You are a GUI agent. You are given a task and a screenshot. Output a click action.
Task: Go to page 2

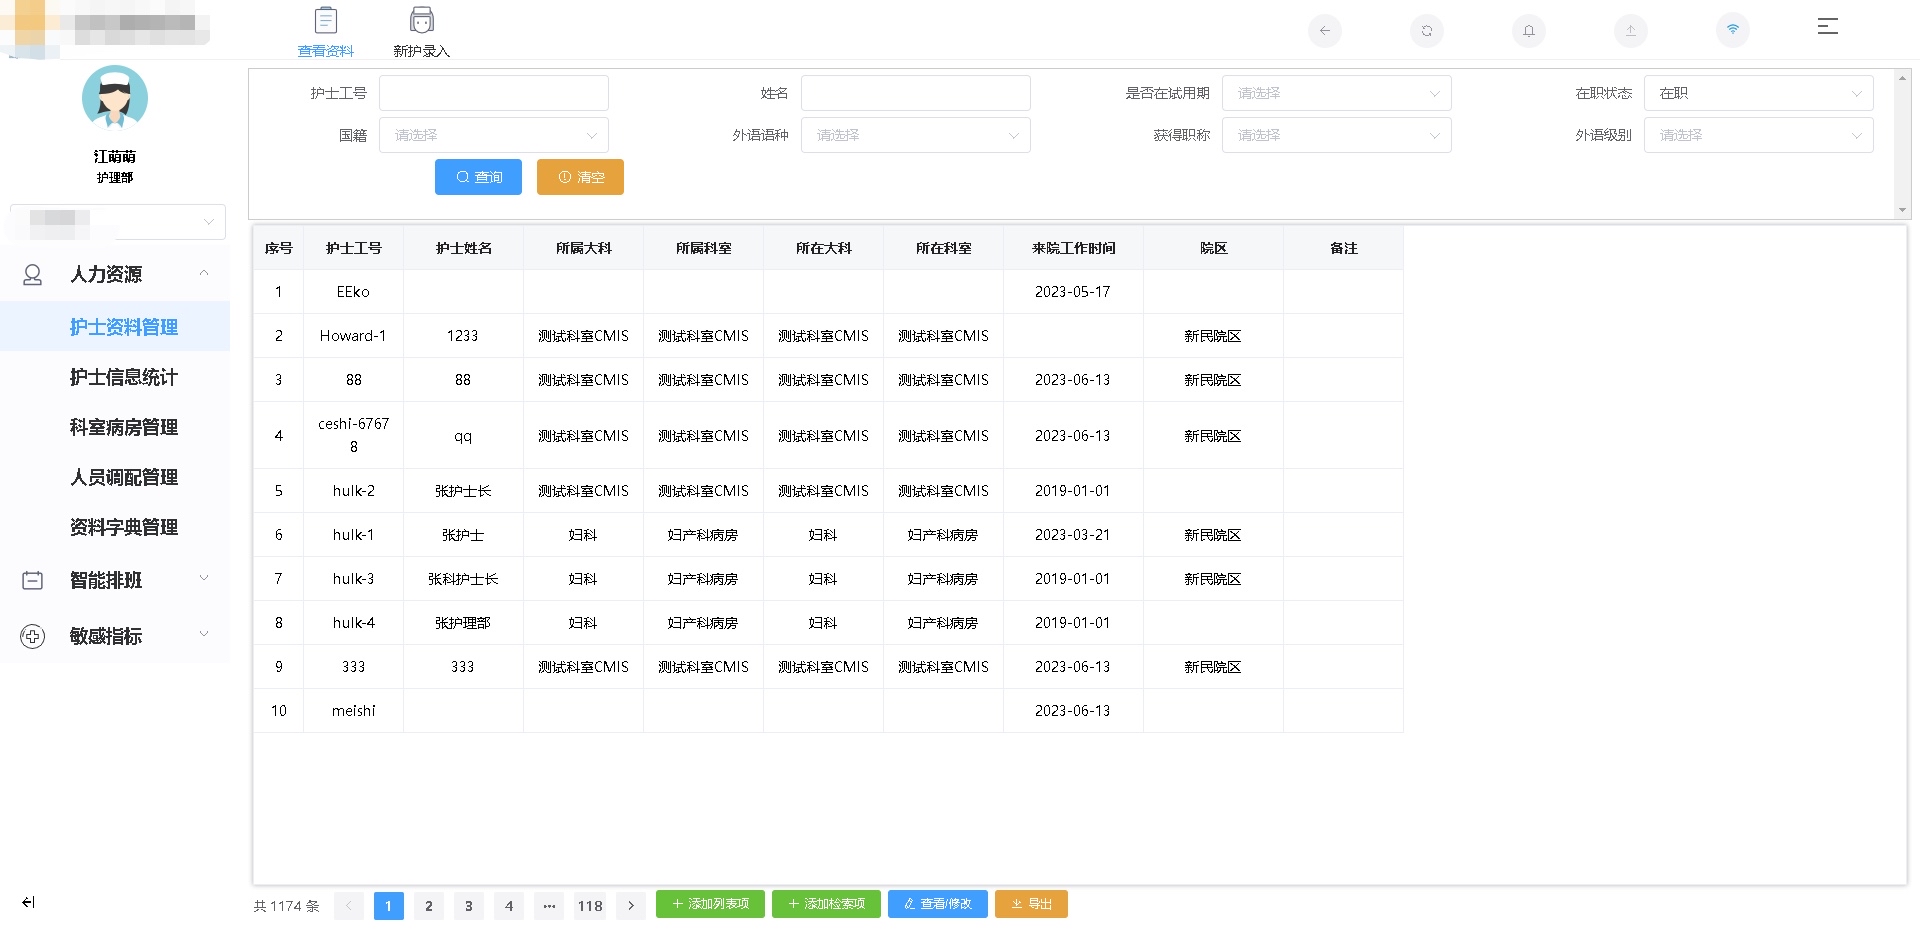point(429,906)
